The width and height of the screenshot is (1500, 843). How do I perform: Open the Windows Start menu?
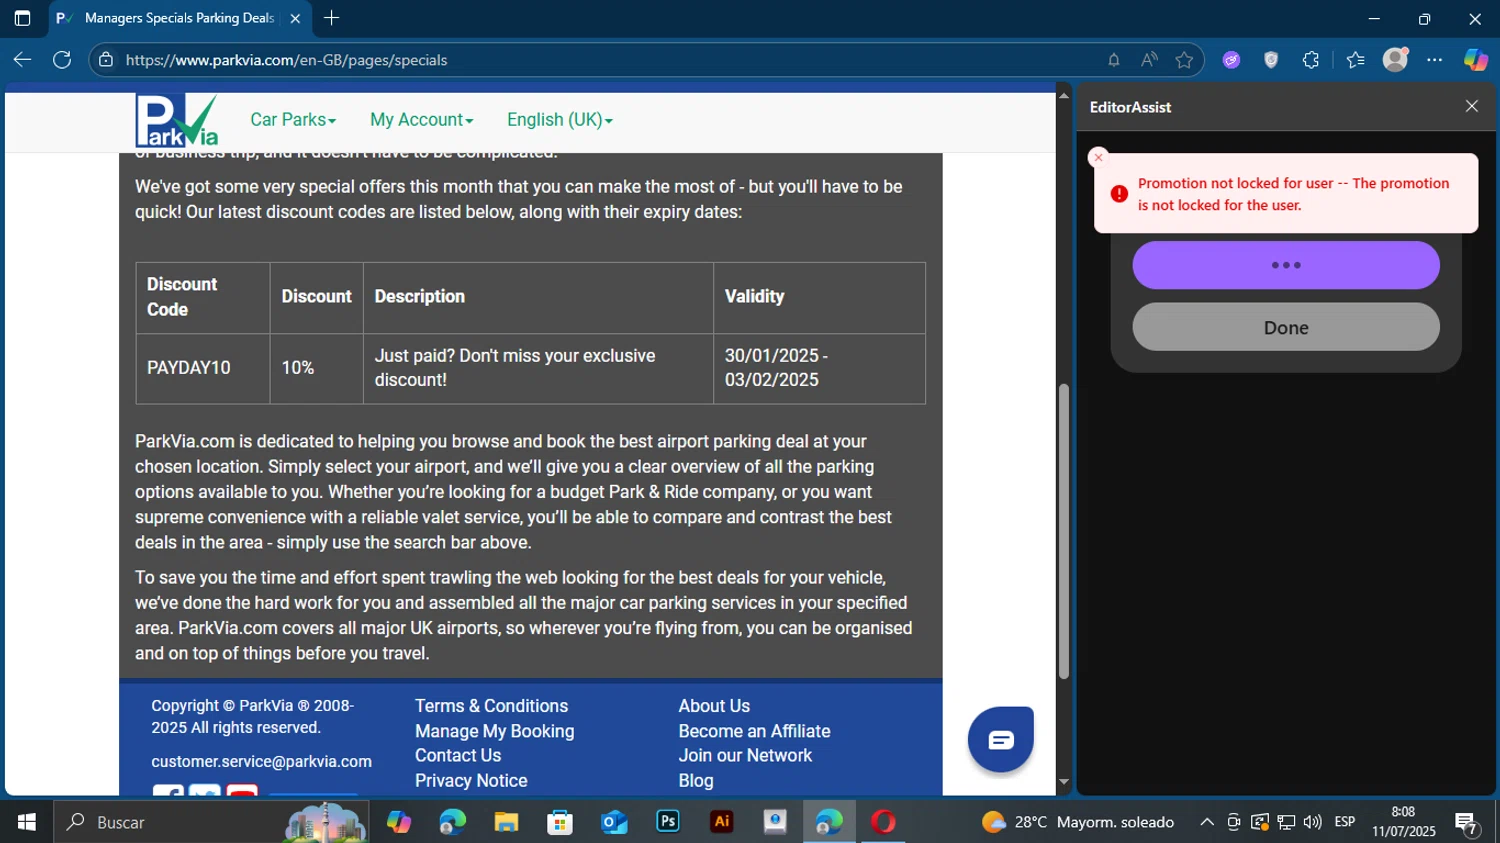(26, 822)
